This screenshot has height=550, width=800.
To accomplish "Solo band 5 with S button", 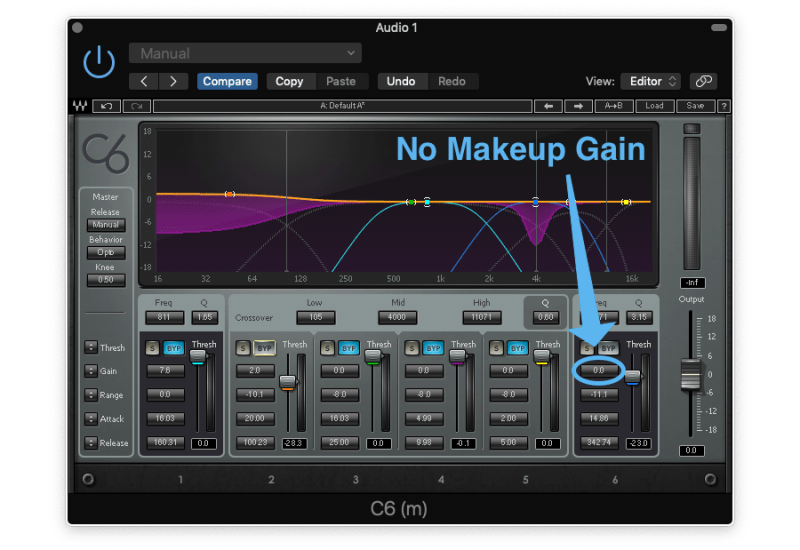I will [496, 348].
